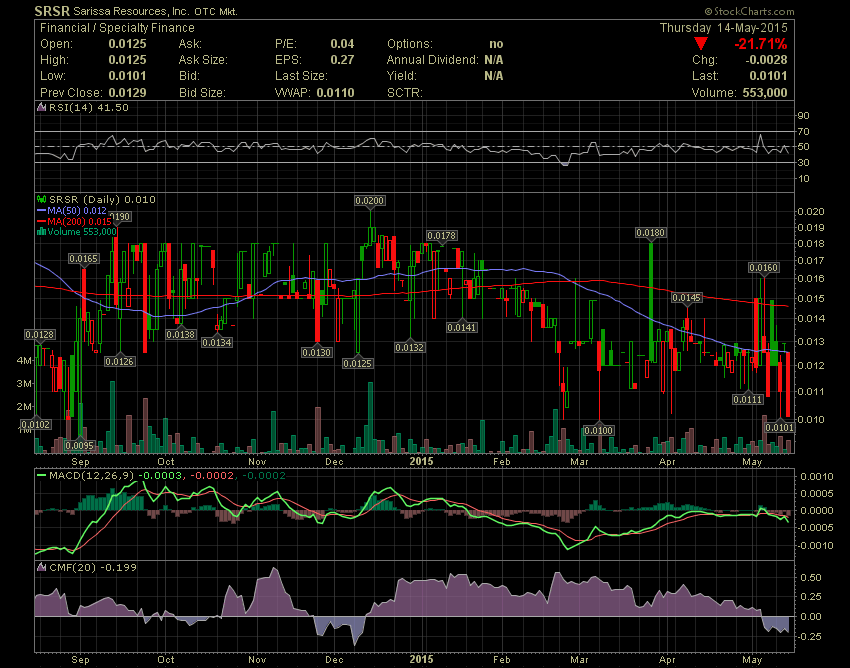The height and width of the screenshot is (668, 850).
Task: Click the 4M volume axis label
Action: [24, 361]
